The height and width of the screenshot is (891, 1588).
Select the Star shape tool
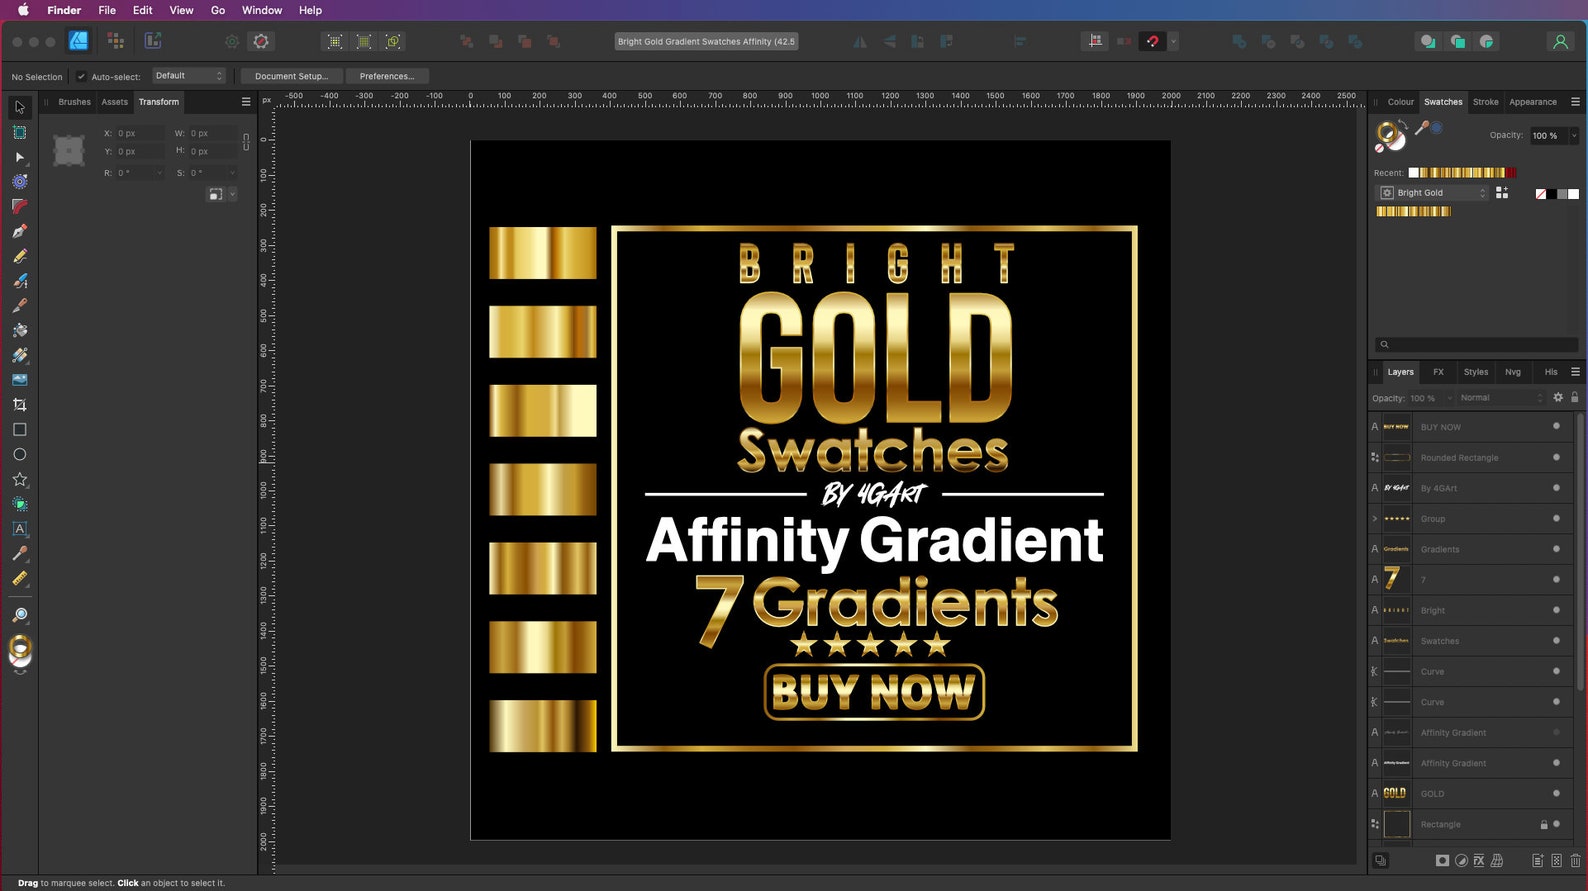[19, 479]
